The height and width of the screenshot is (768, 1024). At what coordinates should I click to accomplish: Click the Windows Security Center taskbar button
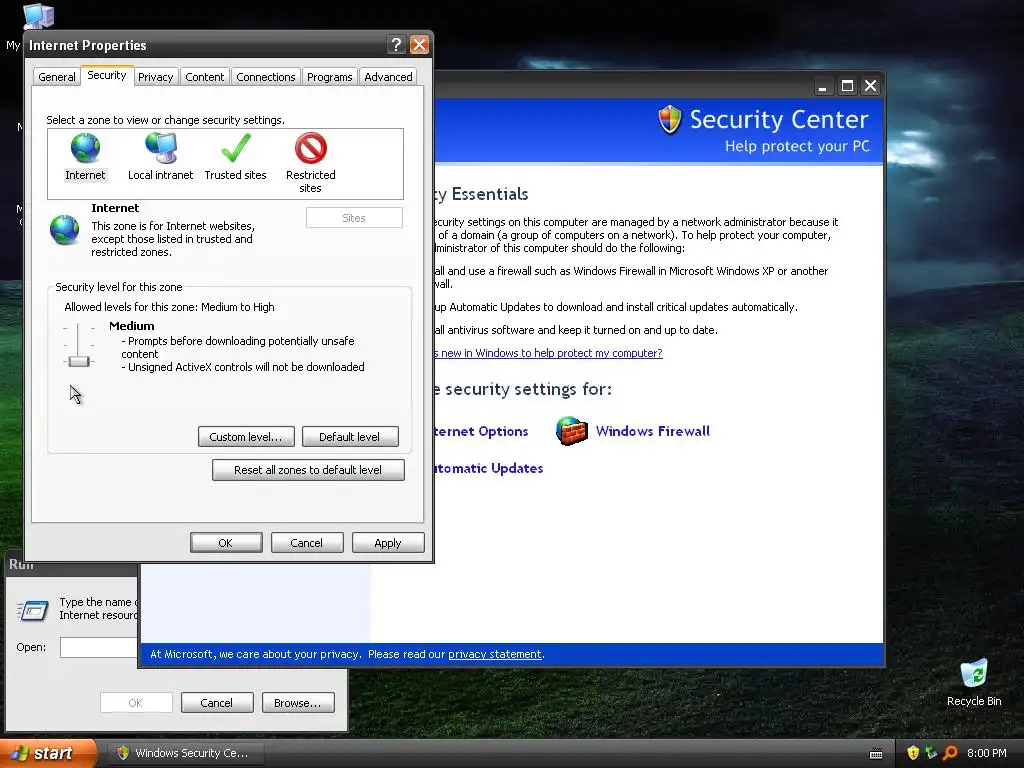[x=184, y=753]
